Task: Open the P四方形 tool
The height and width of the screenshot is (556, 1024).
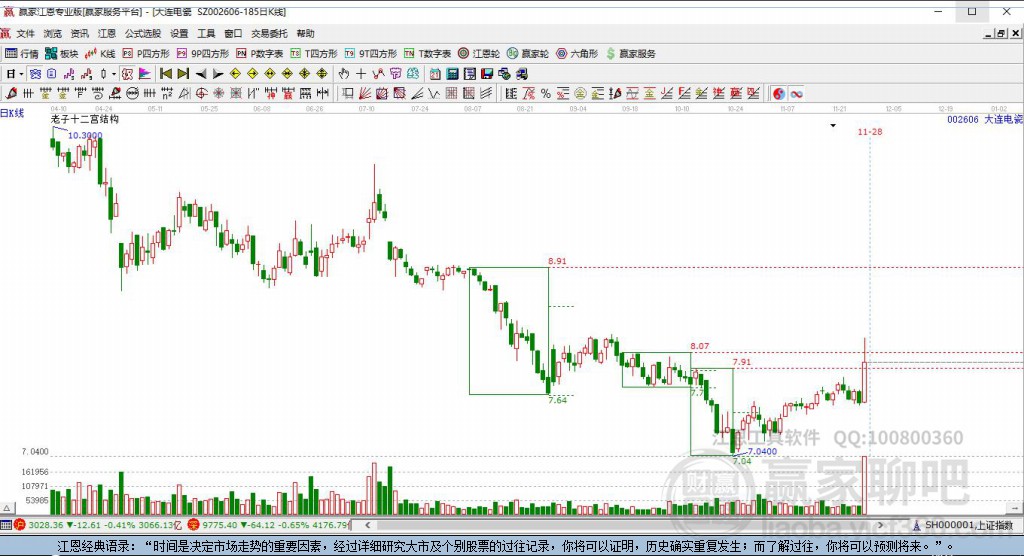Action: click(x=146, y=54)
